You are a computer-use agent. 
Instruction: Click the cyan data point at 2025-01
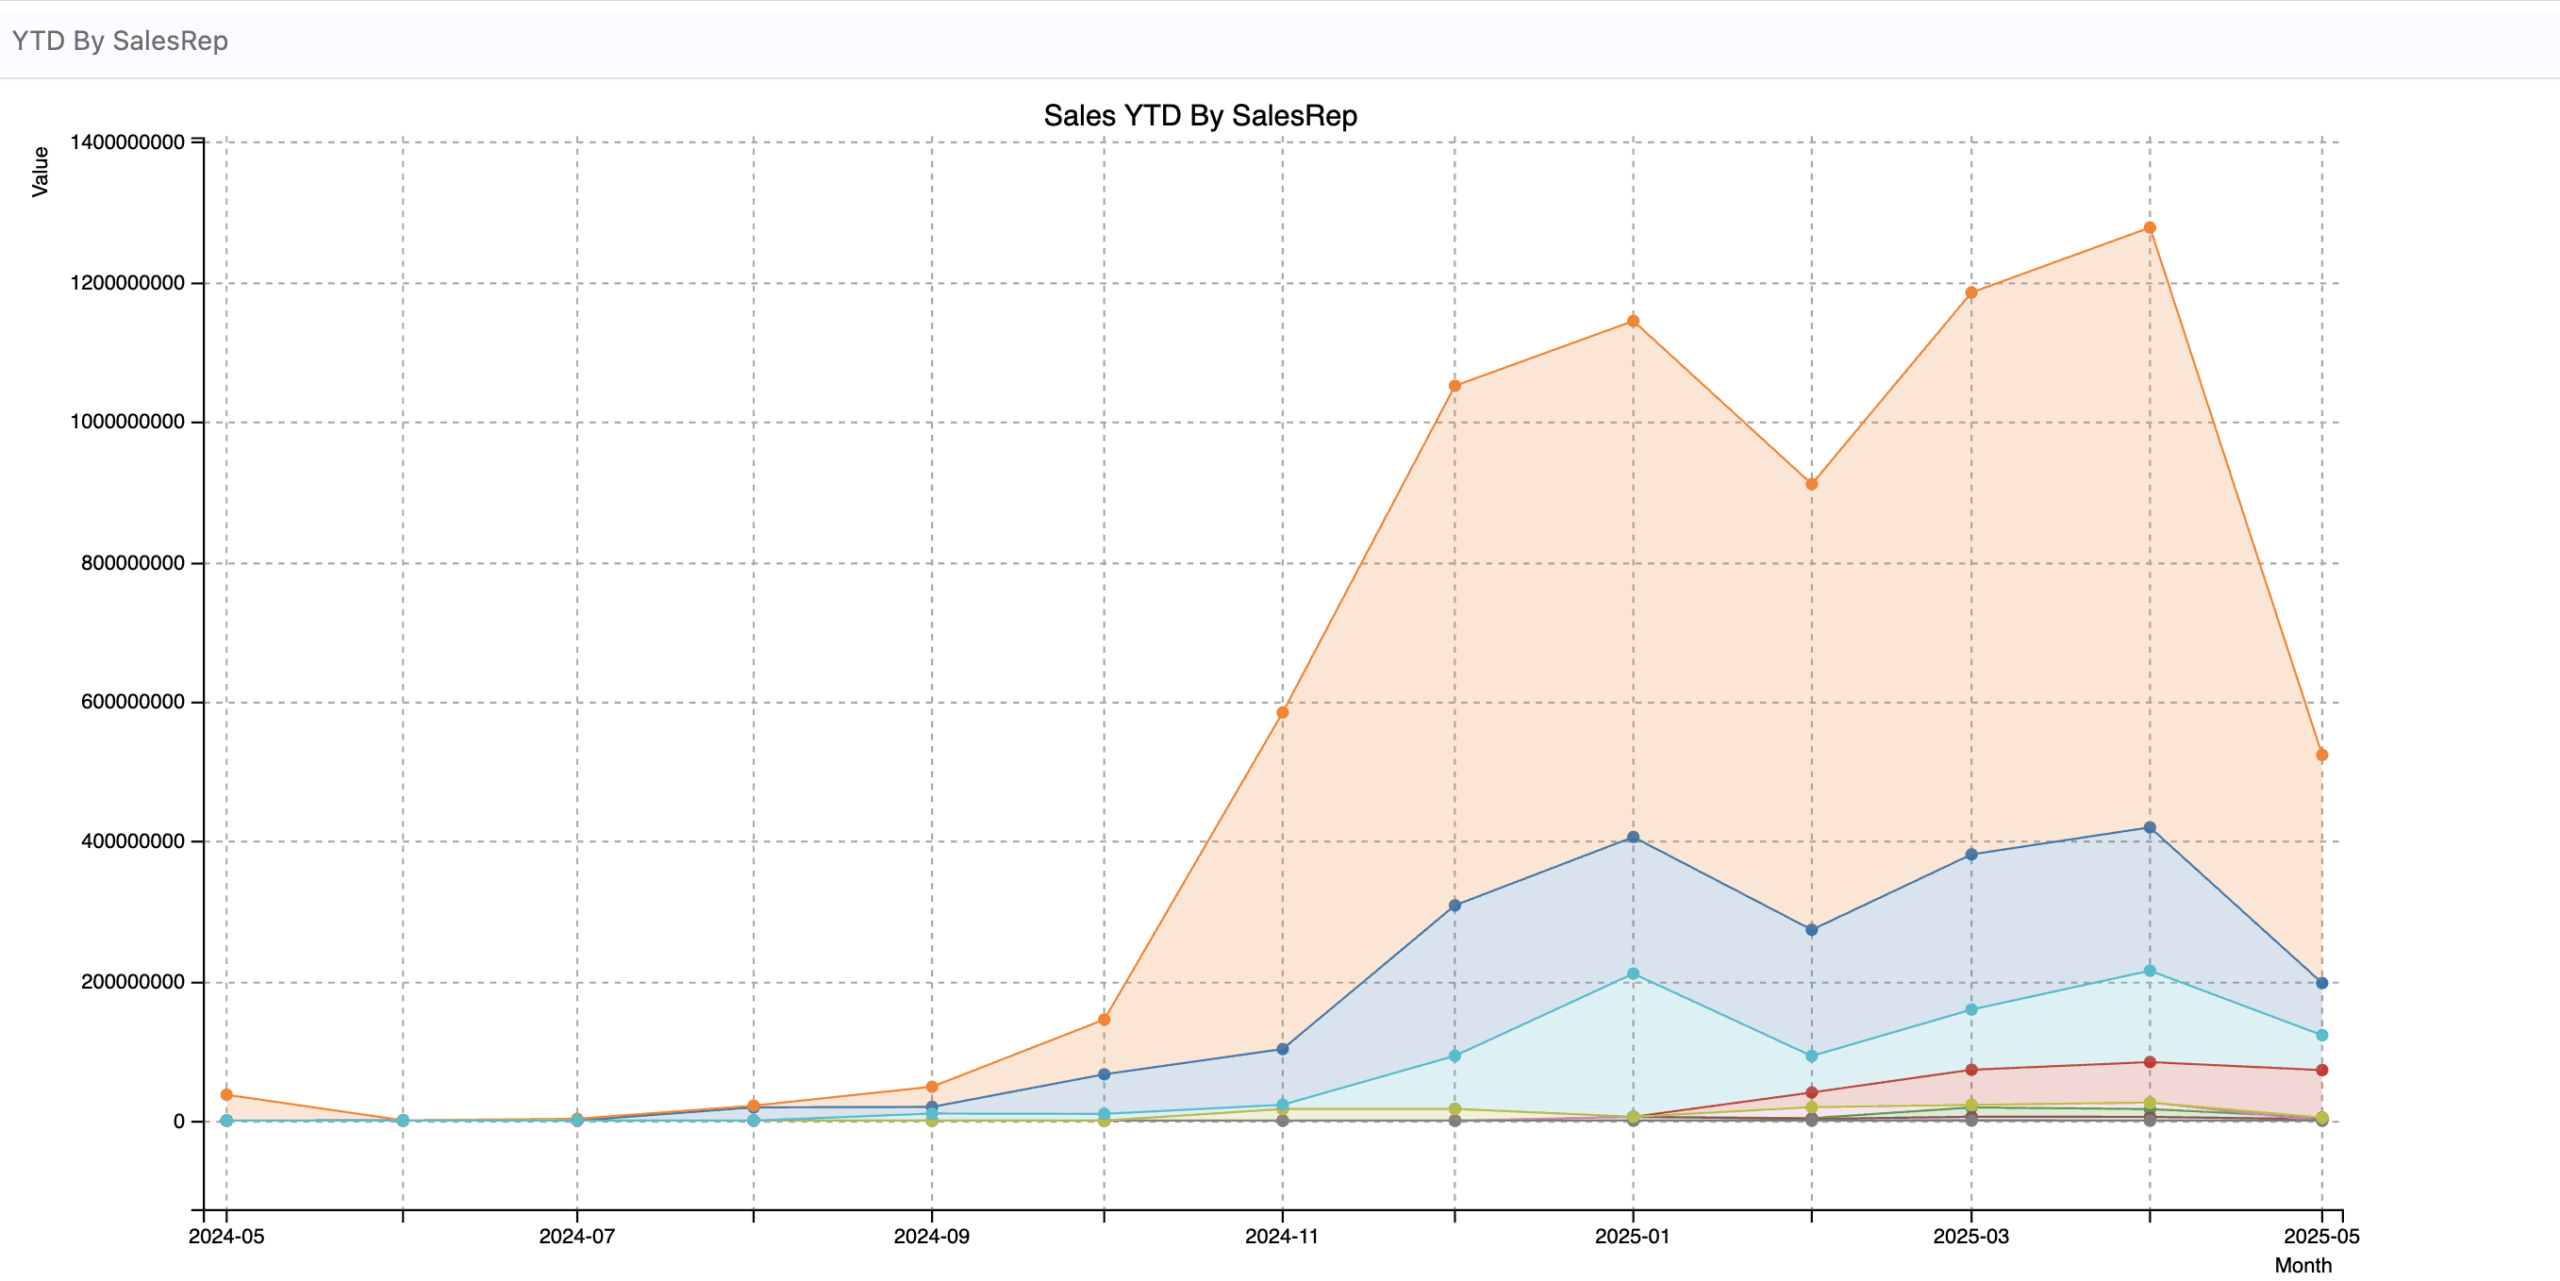[1633, 974]
